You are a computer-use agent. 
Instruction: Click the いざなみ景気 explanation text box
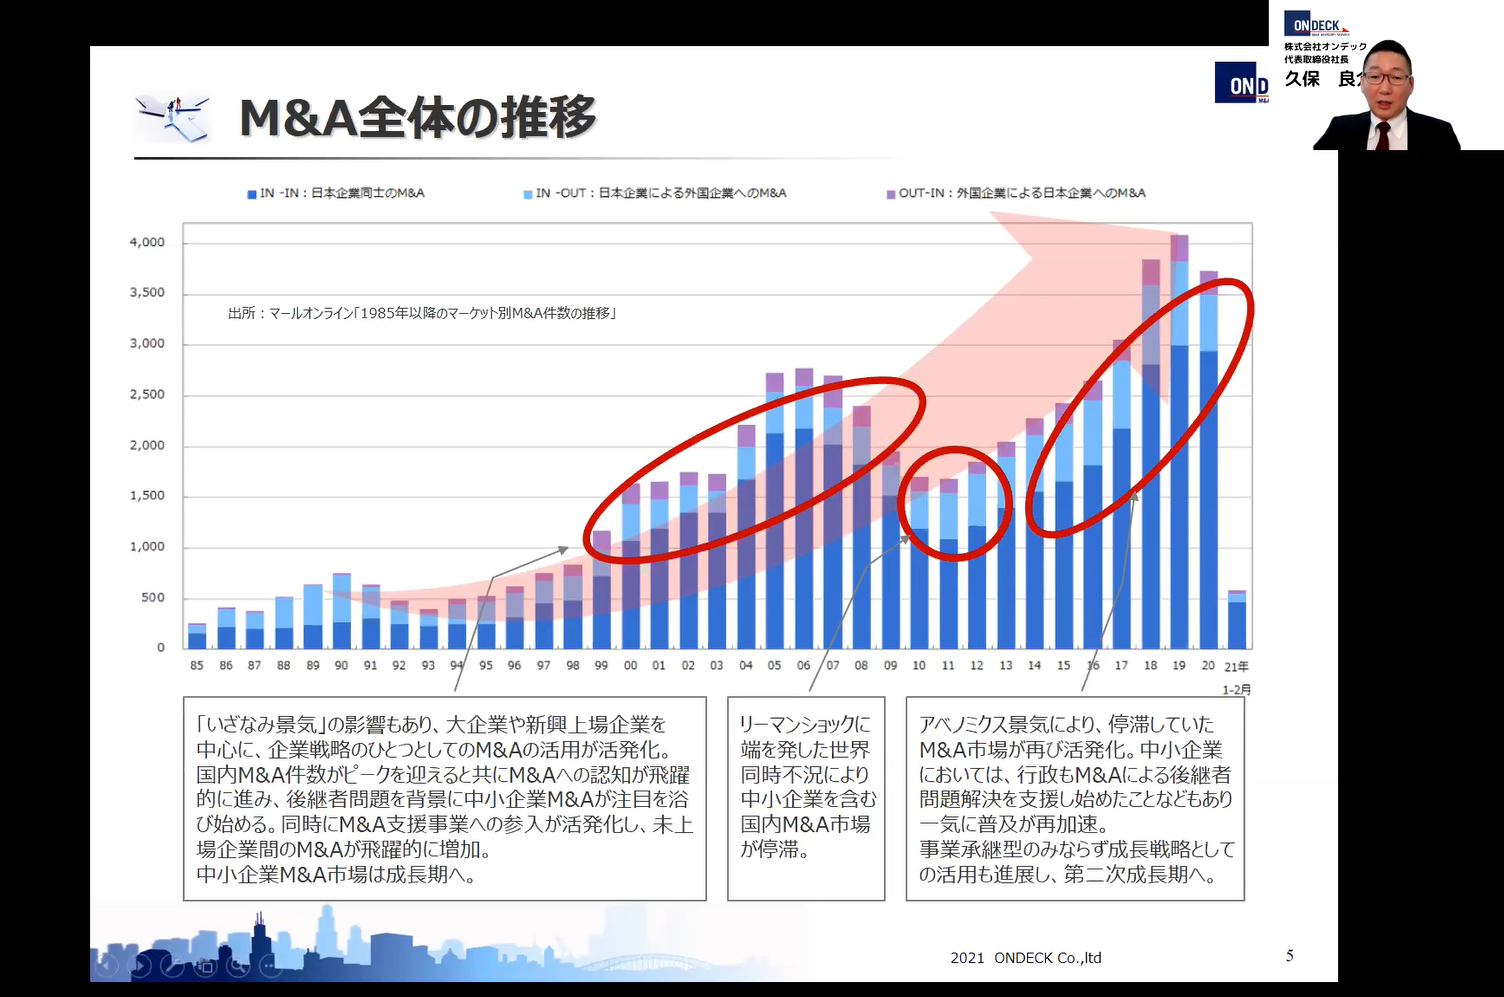click(x=445, y=799)
